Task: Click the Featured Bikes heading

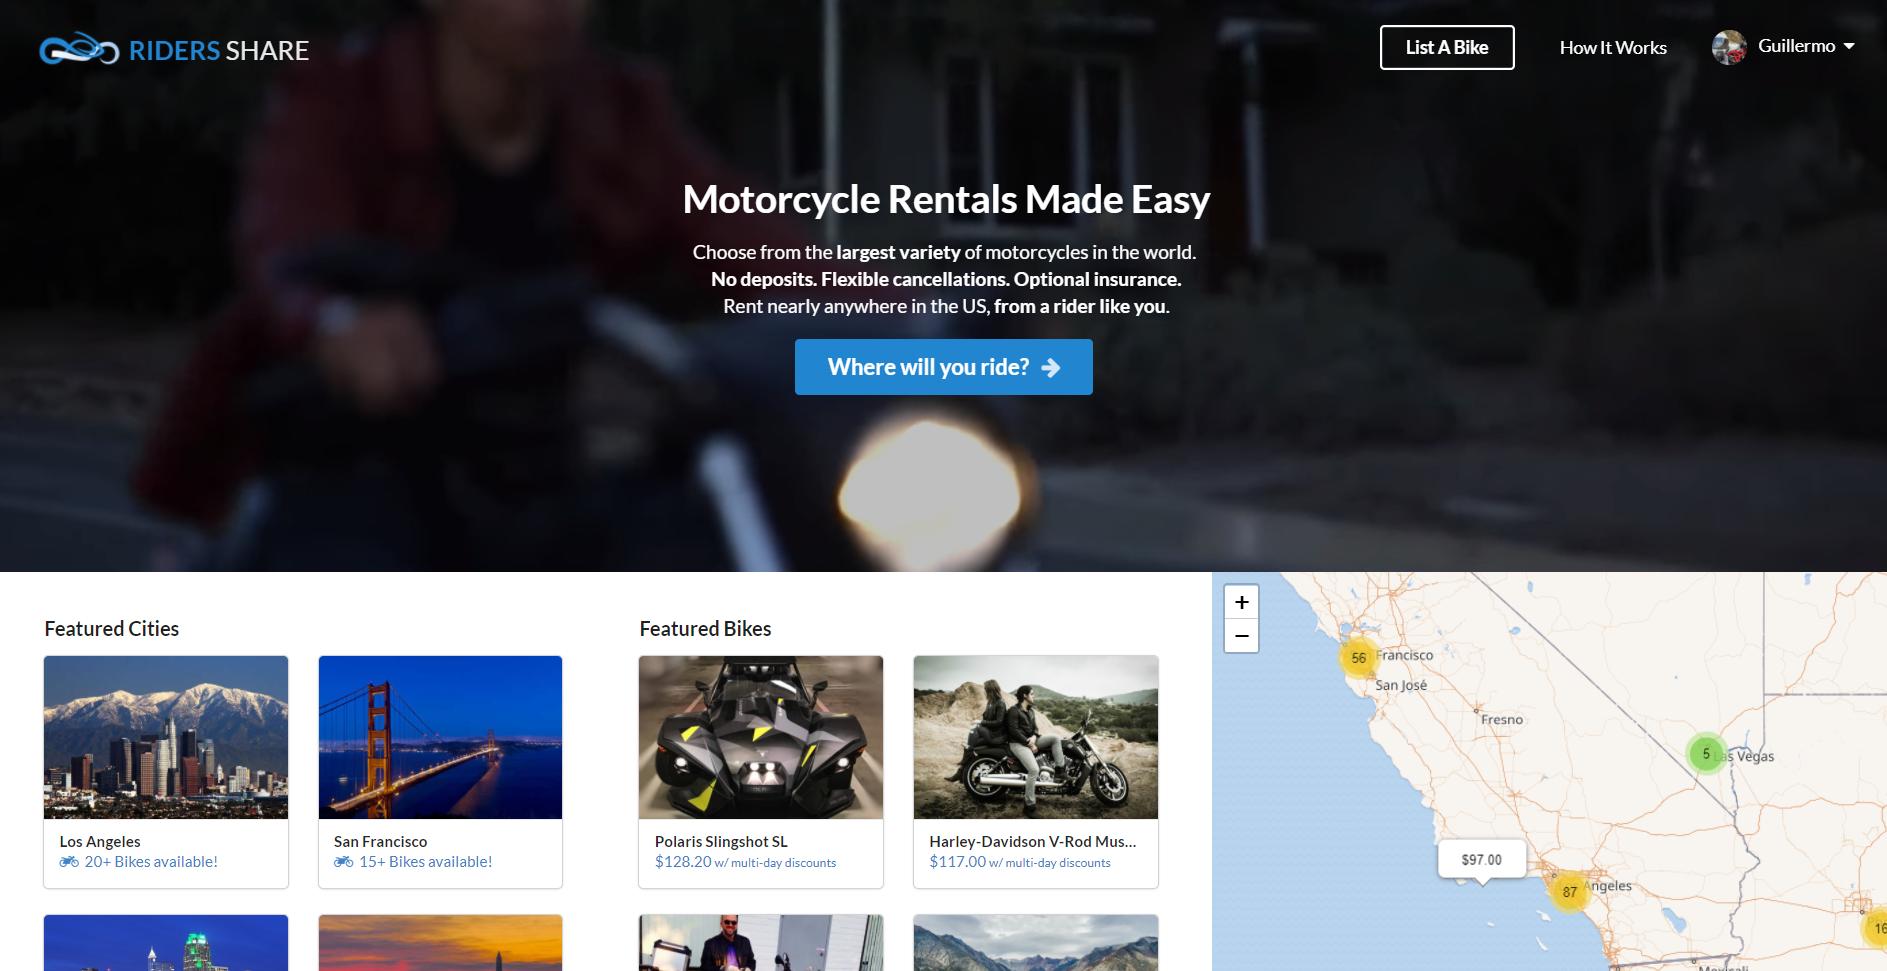Action: [x=705, y=629]
